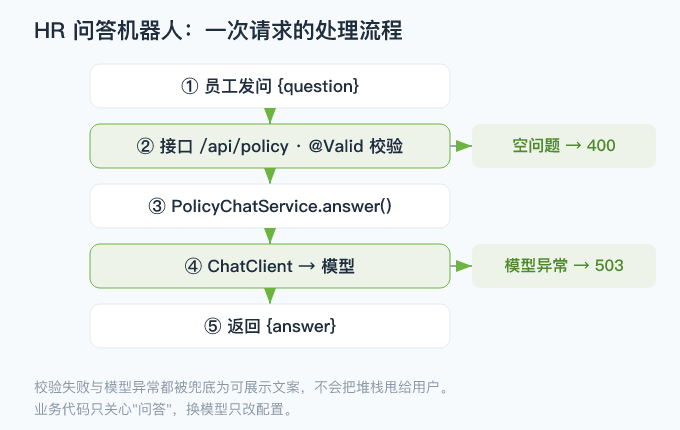Click the circled number ① icon
The image size is (680, 430).
pos(190,86)
